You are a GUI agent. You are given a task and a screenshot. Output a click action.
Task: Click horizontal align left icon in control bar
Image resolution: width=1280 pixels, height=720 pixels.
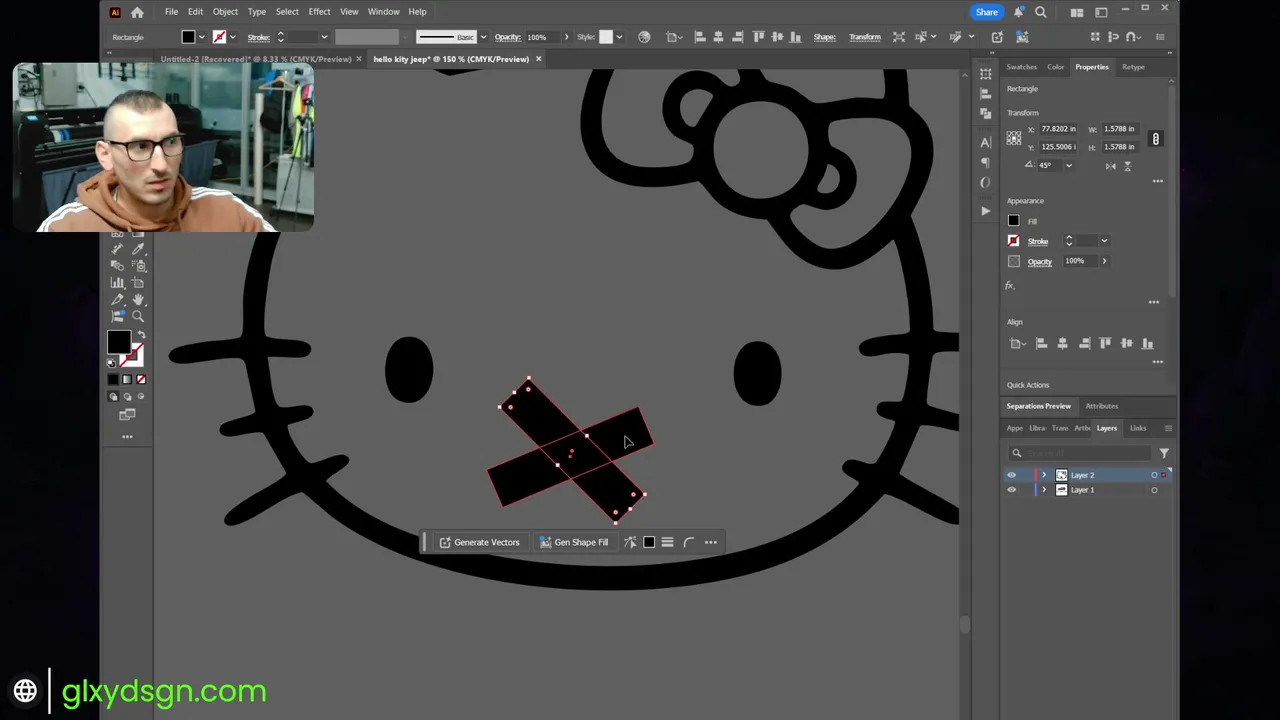pos(700,37)
